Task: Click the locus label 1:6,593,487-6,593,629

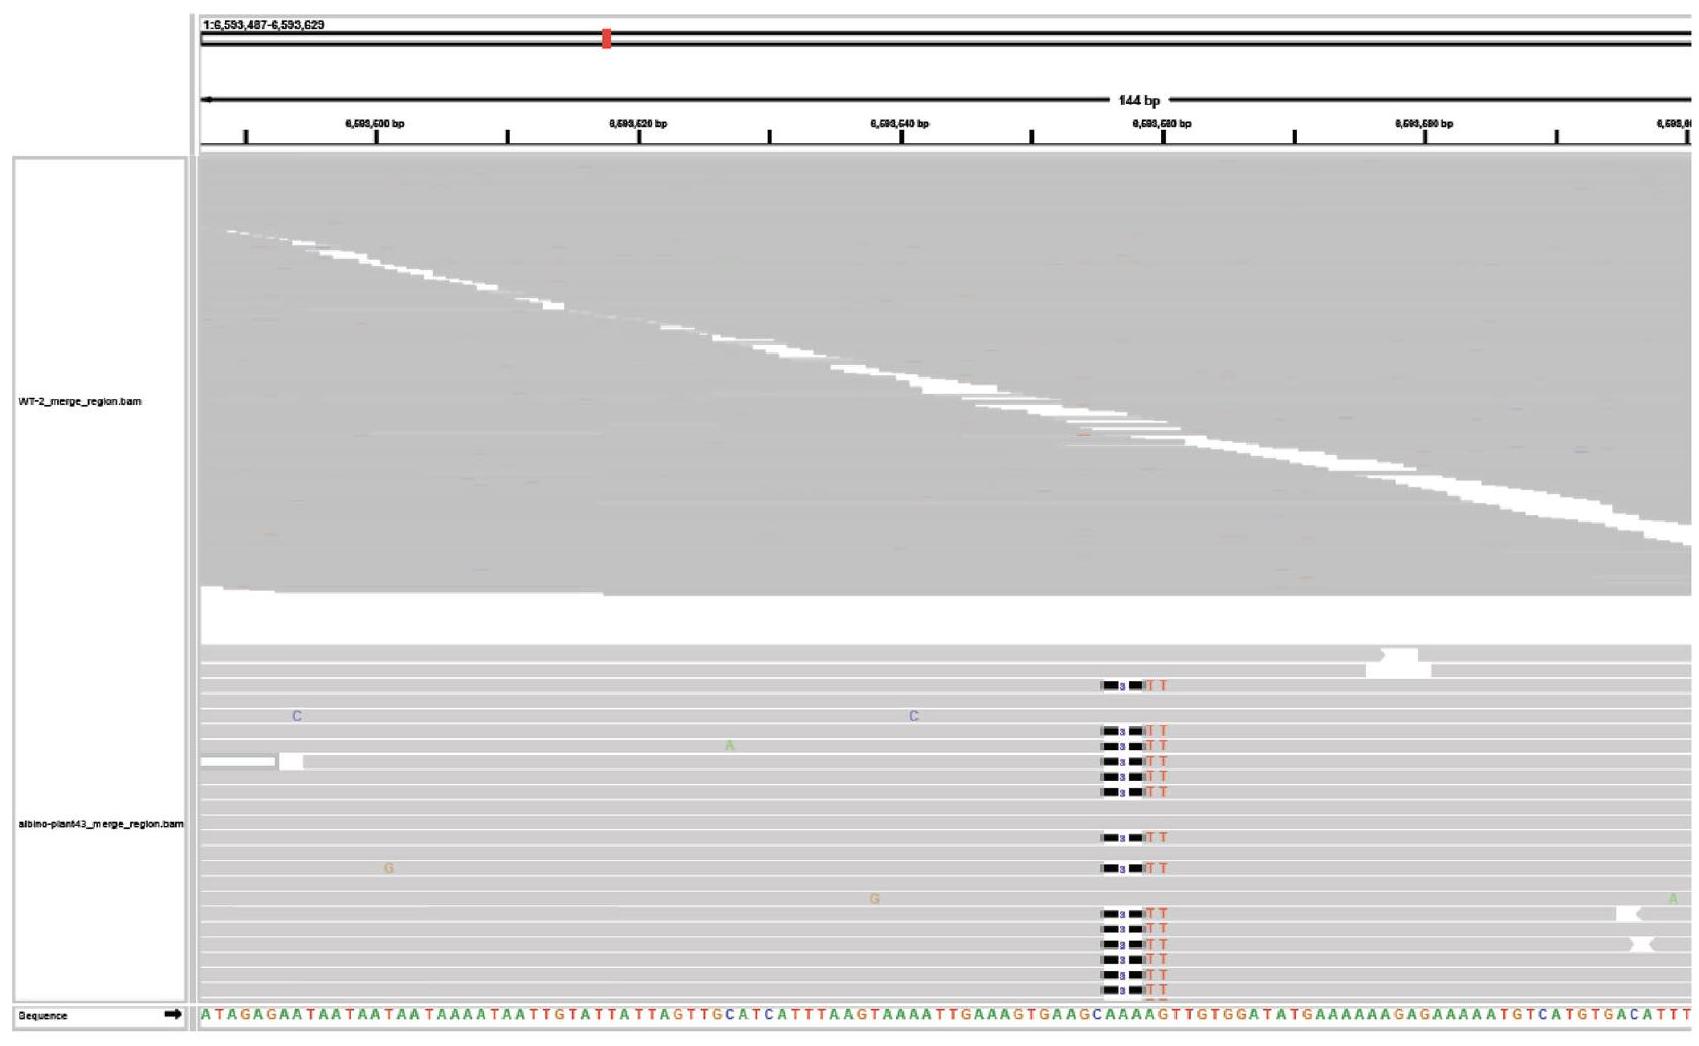Action: coord(264,25)
